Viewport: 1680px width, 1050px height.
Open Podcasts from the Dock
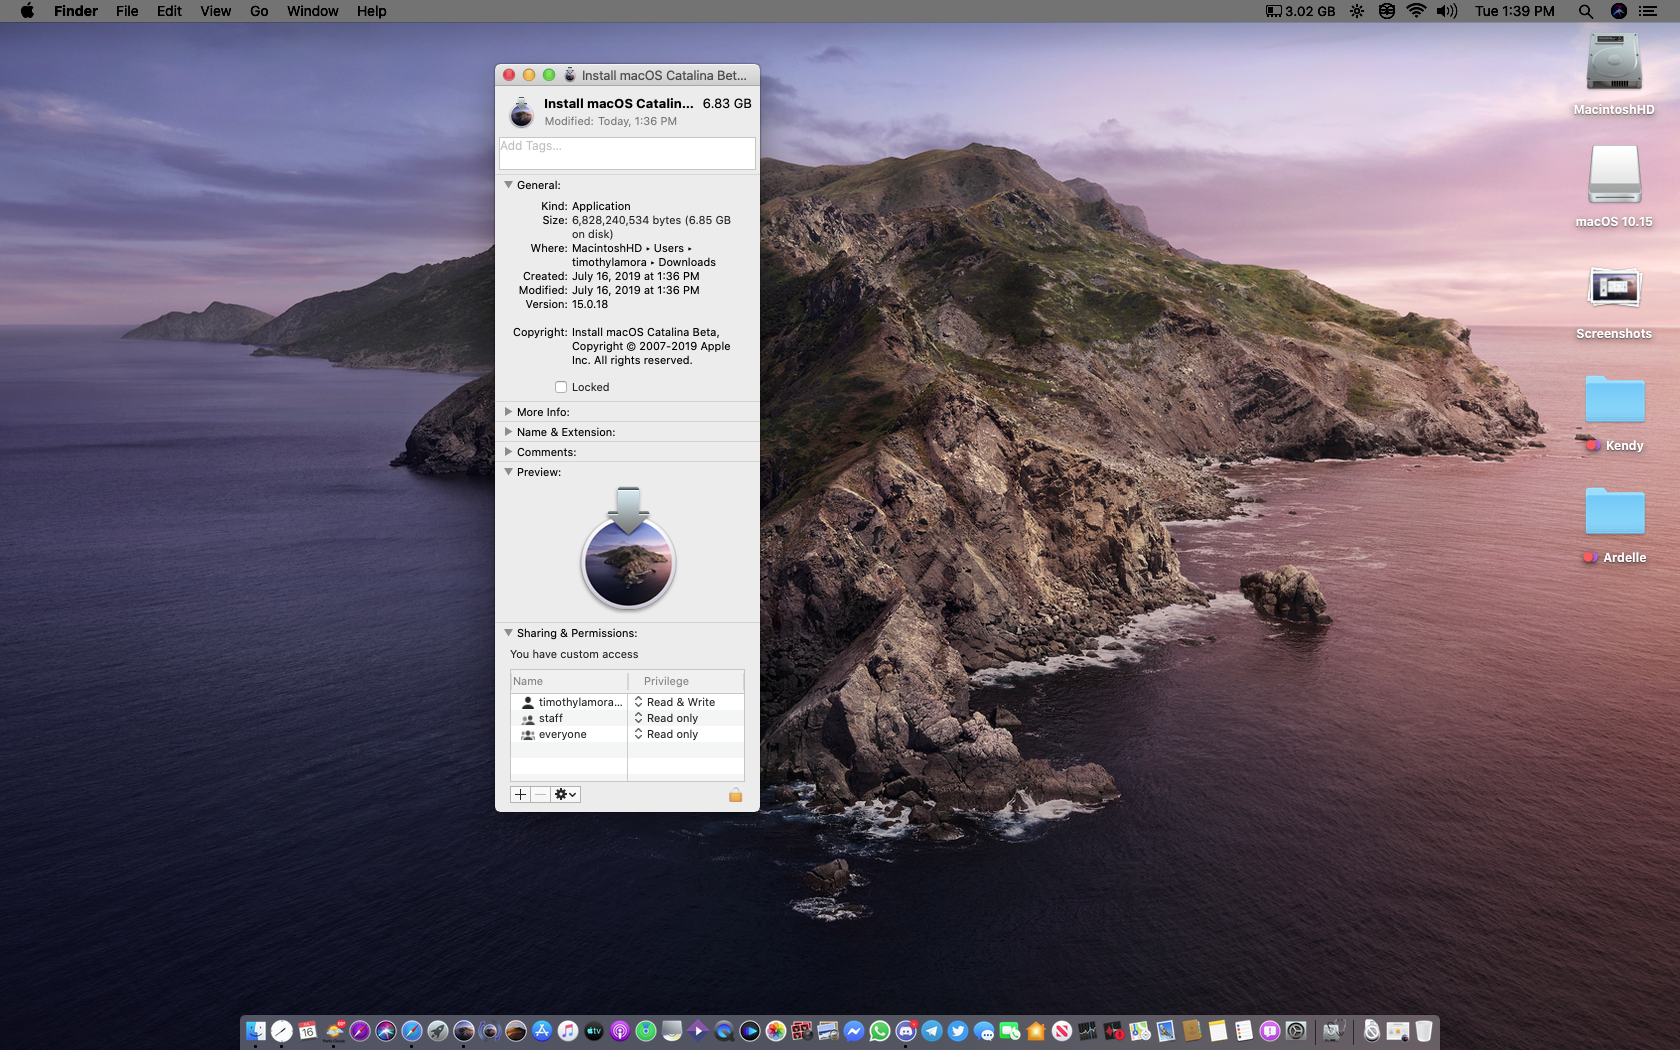tap(620, 1031)
